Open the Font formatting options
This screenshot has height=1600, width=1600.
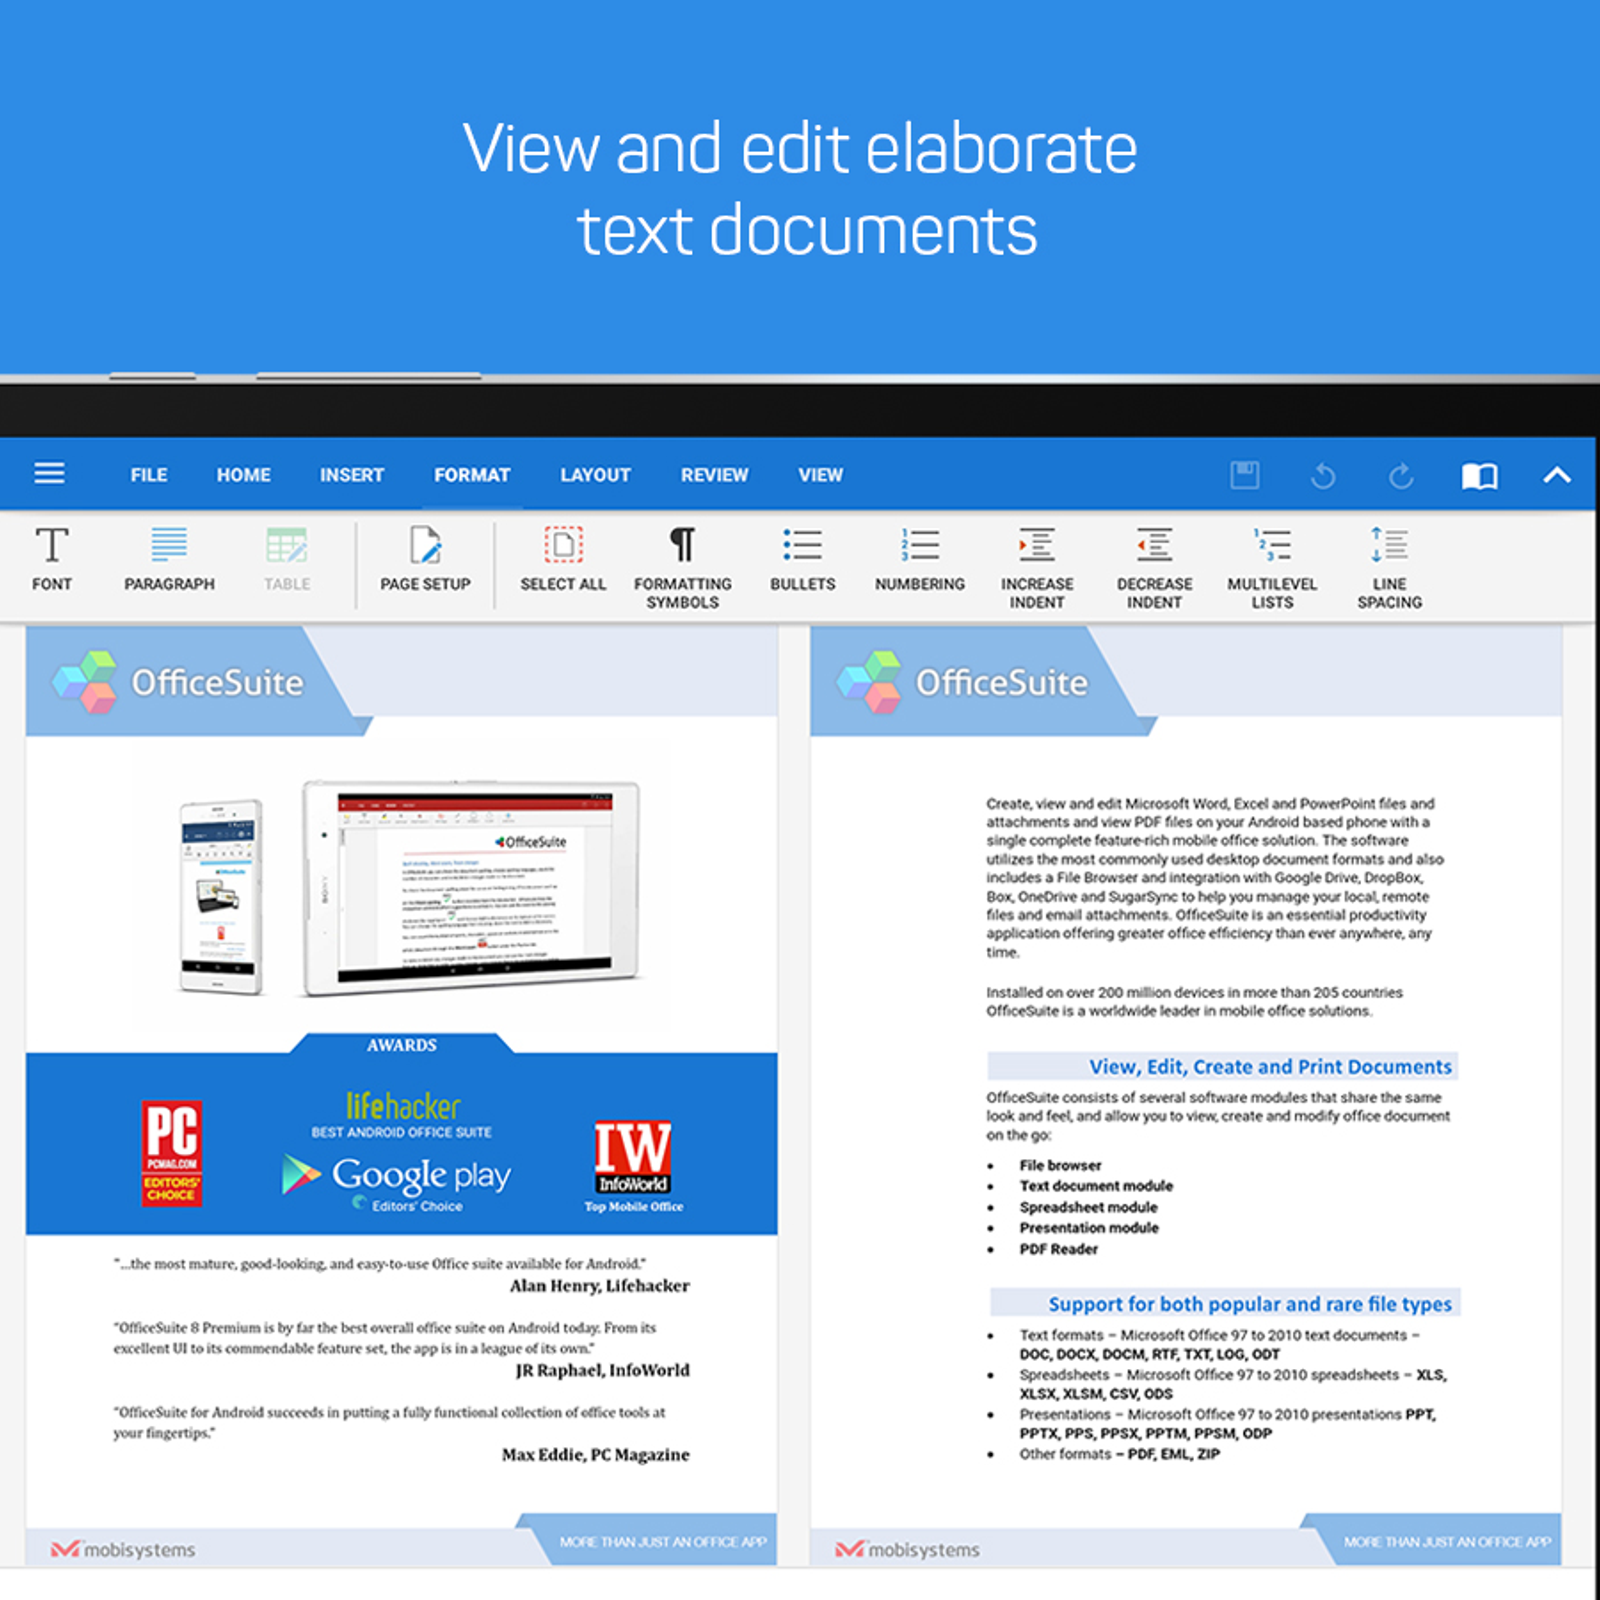coord(52,560)
